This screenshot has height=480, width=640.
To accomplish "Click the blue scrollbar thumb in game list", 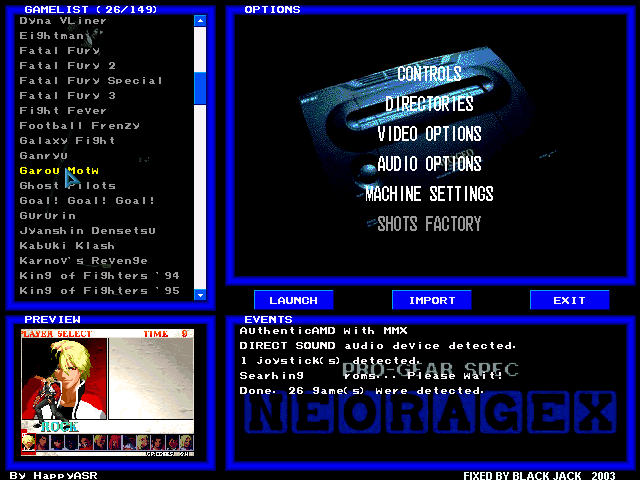I will pos(200,89).
